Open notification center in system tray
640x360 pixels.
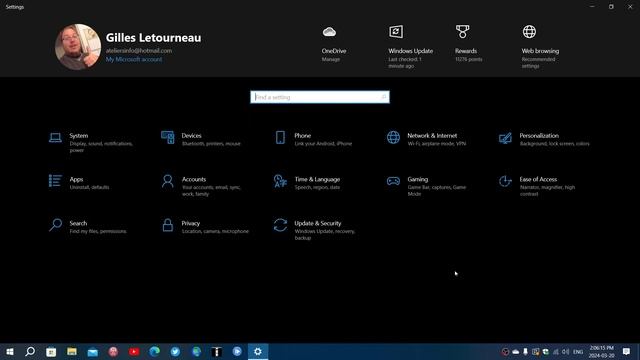(x=627, y=351)
